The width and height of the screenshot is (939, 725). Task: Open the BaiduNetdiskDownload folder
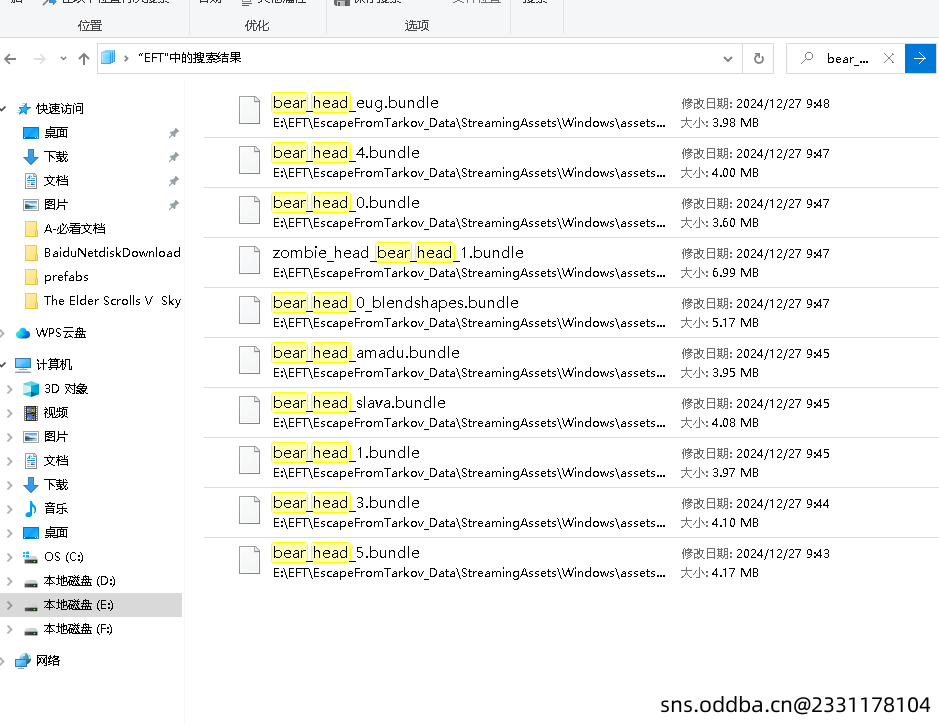[x=112, y=253]
